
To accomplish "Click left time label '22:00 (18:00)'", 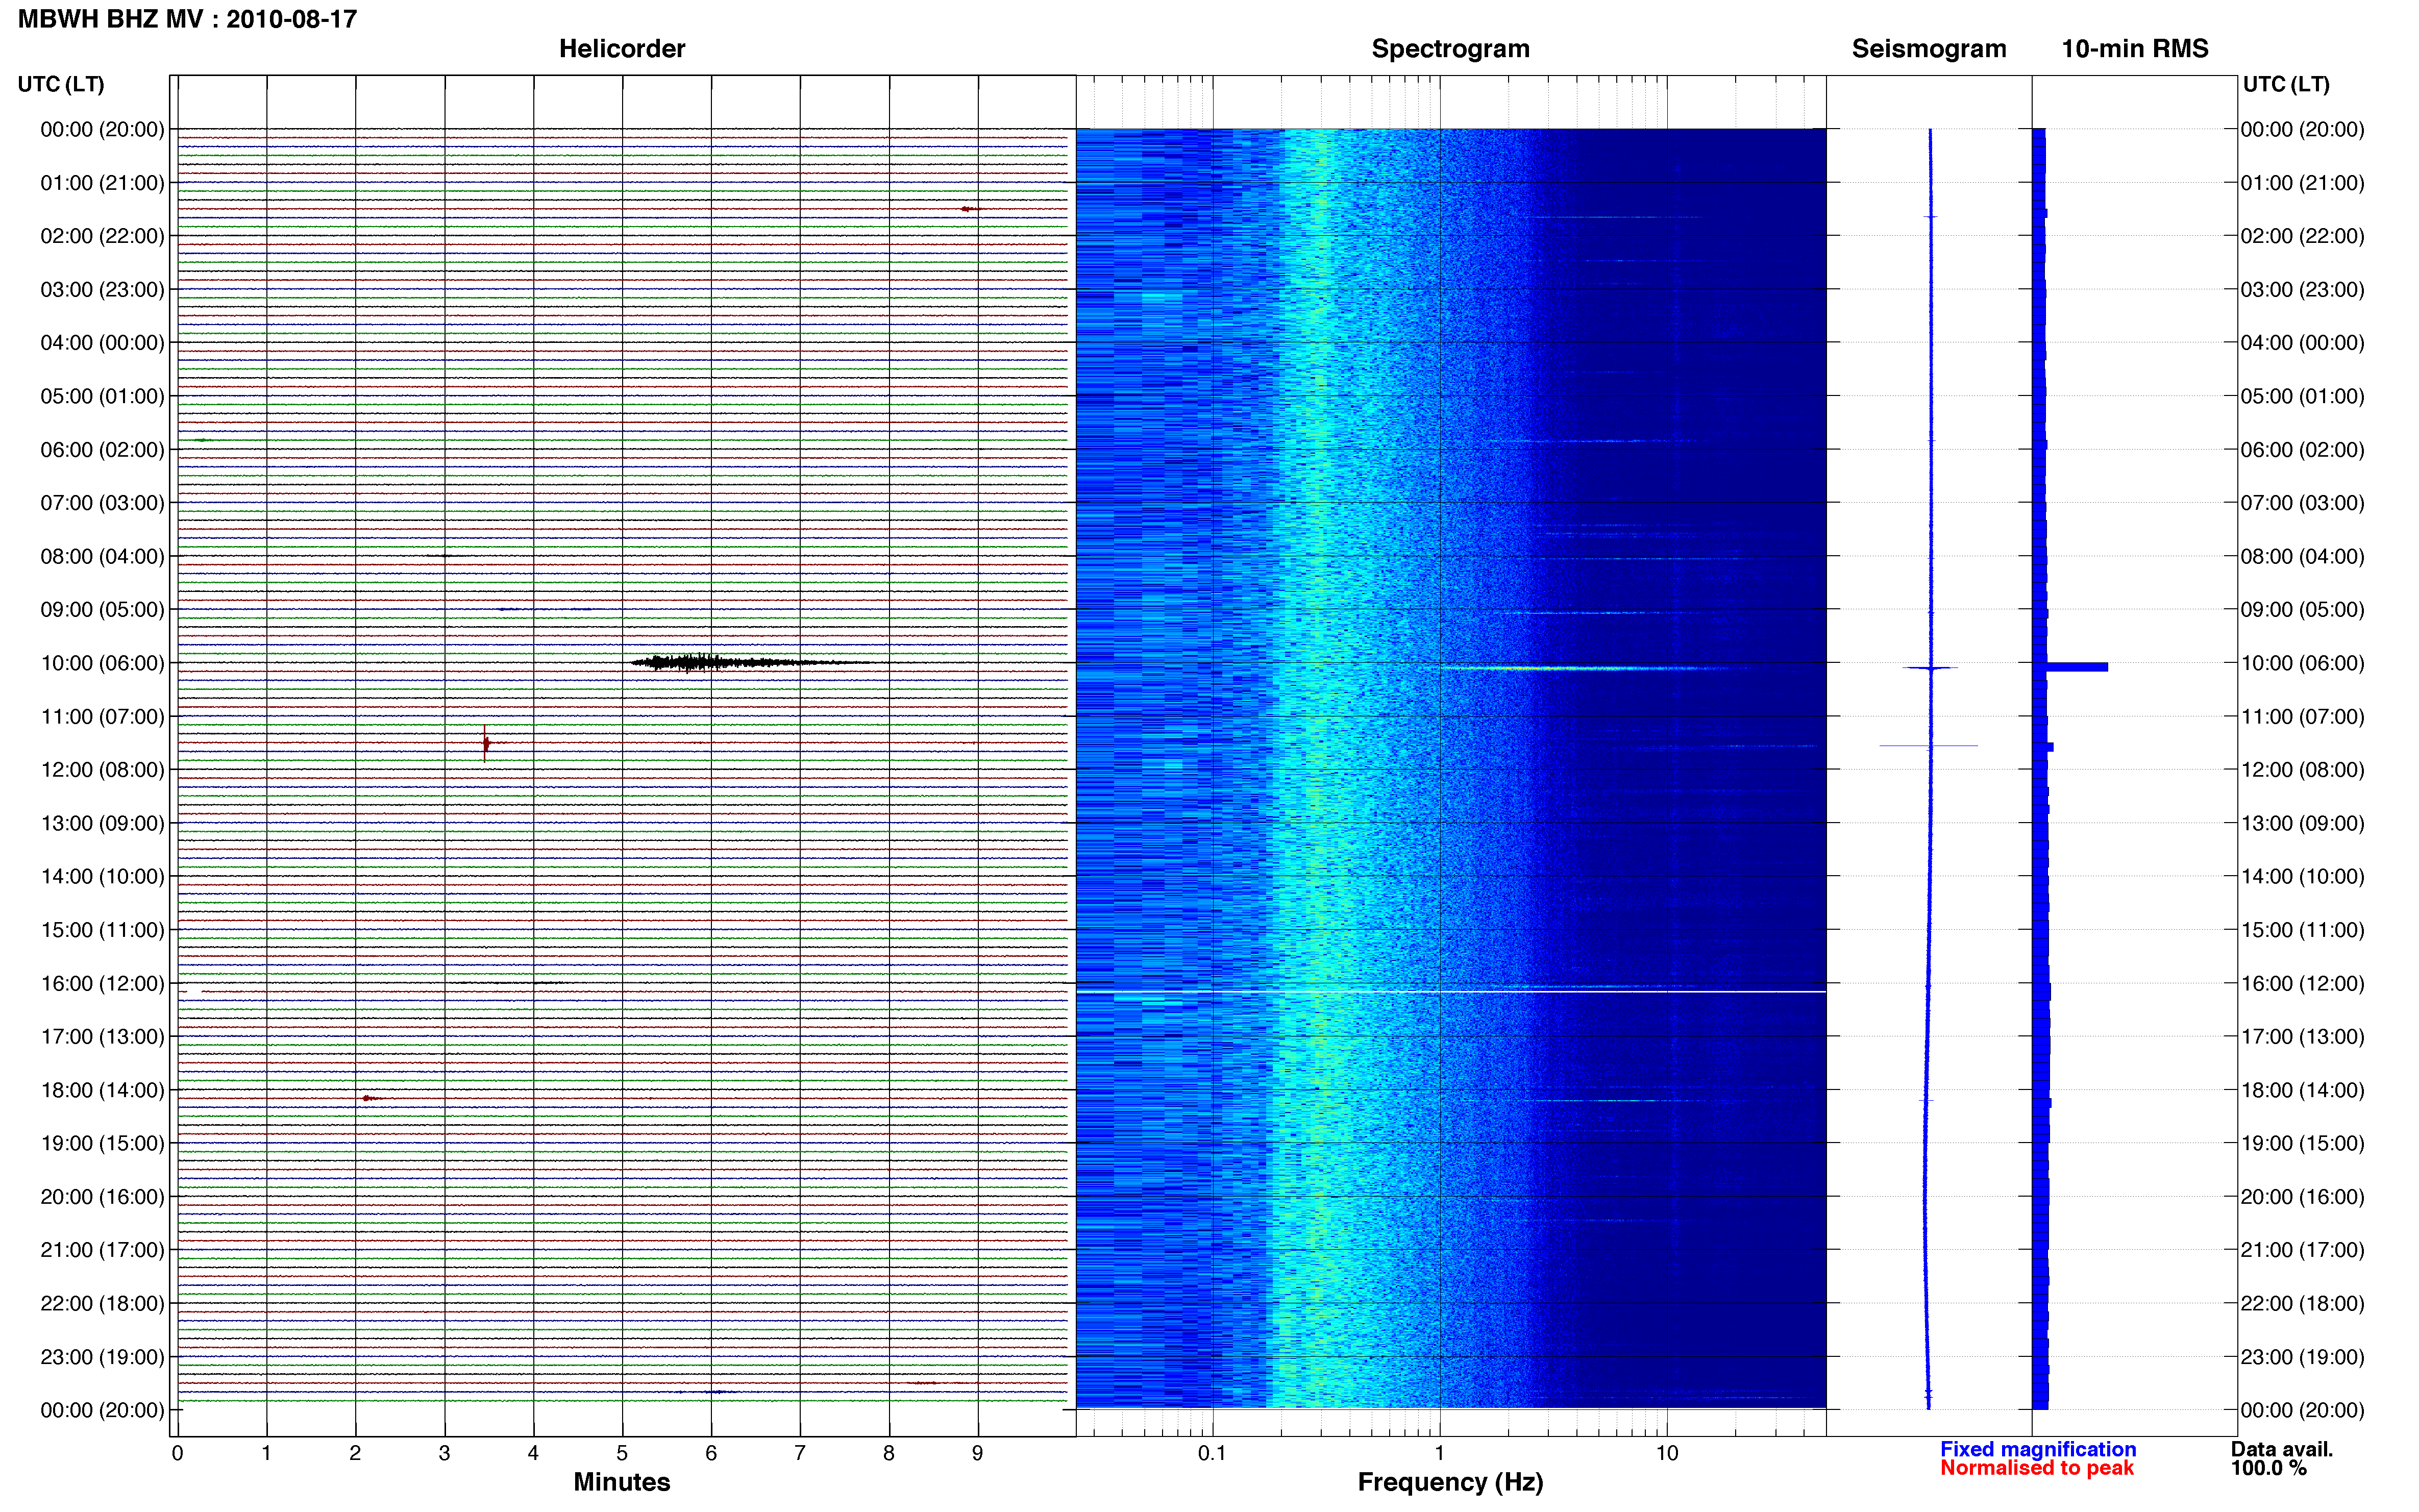I will pyautogui.click(x=102, y=1303).
